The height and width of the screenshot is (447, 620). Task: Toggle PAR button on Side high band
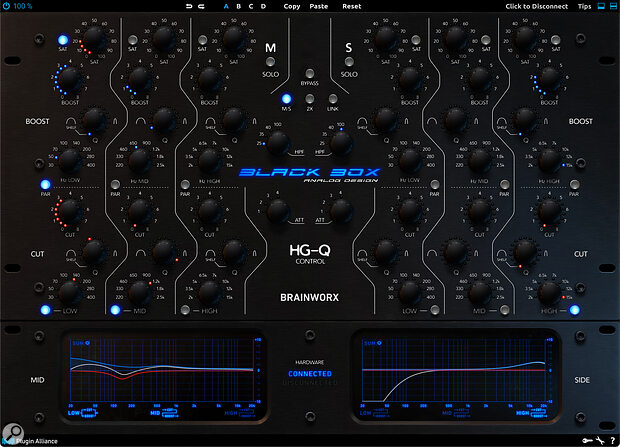pyautogui.click(x=574, y=184)
